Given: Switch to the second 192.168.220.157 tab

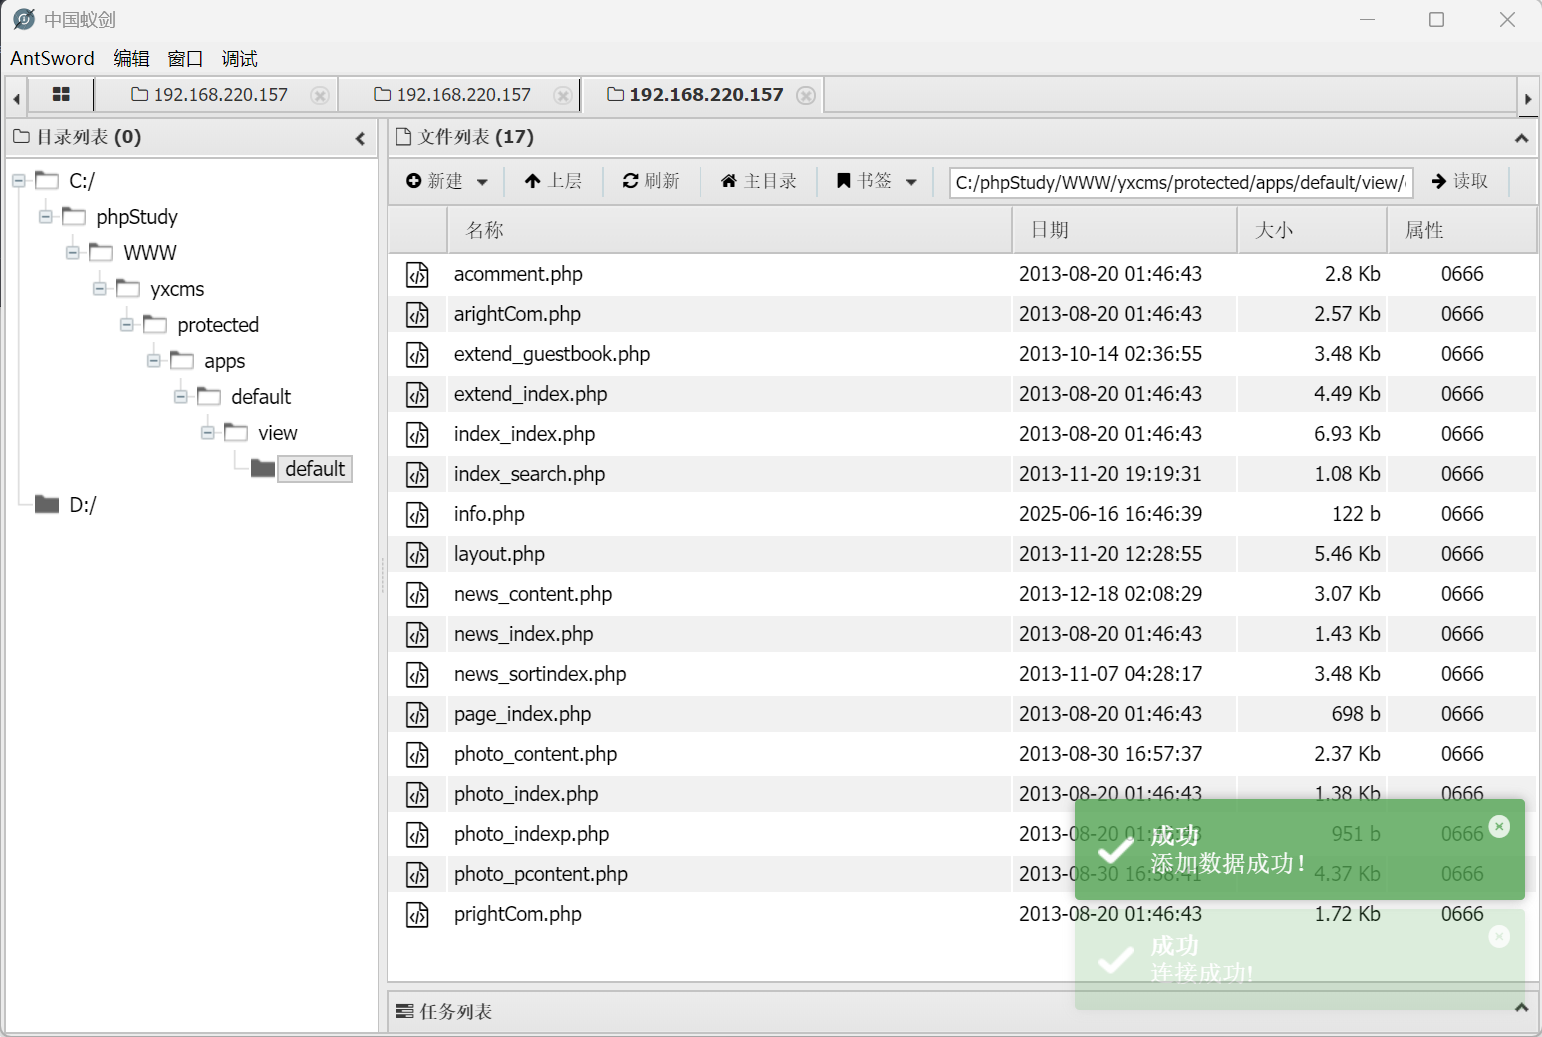Looking at the screenshot, I should 453,95.
